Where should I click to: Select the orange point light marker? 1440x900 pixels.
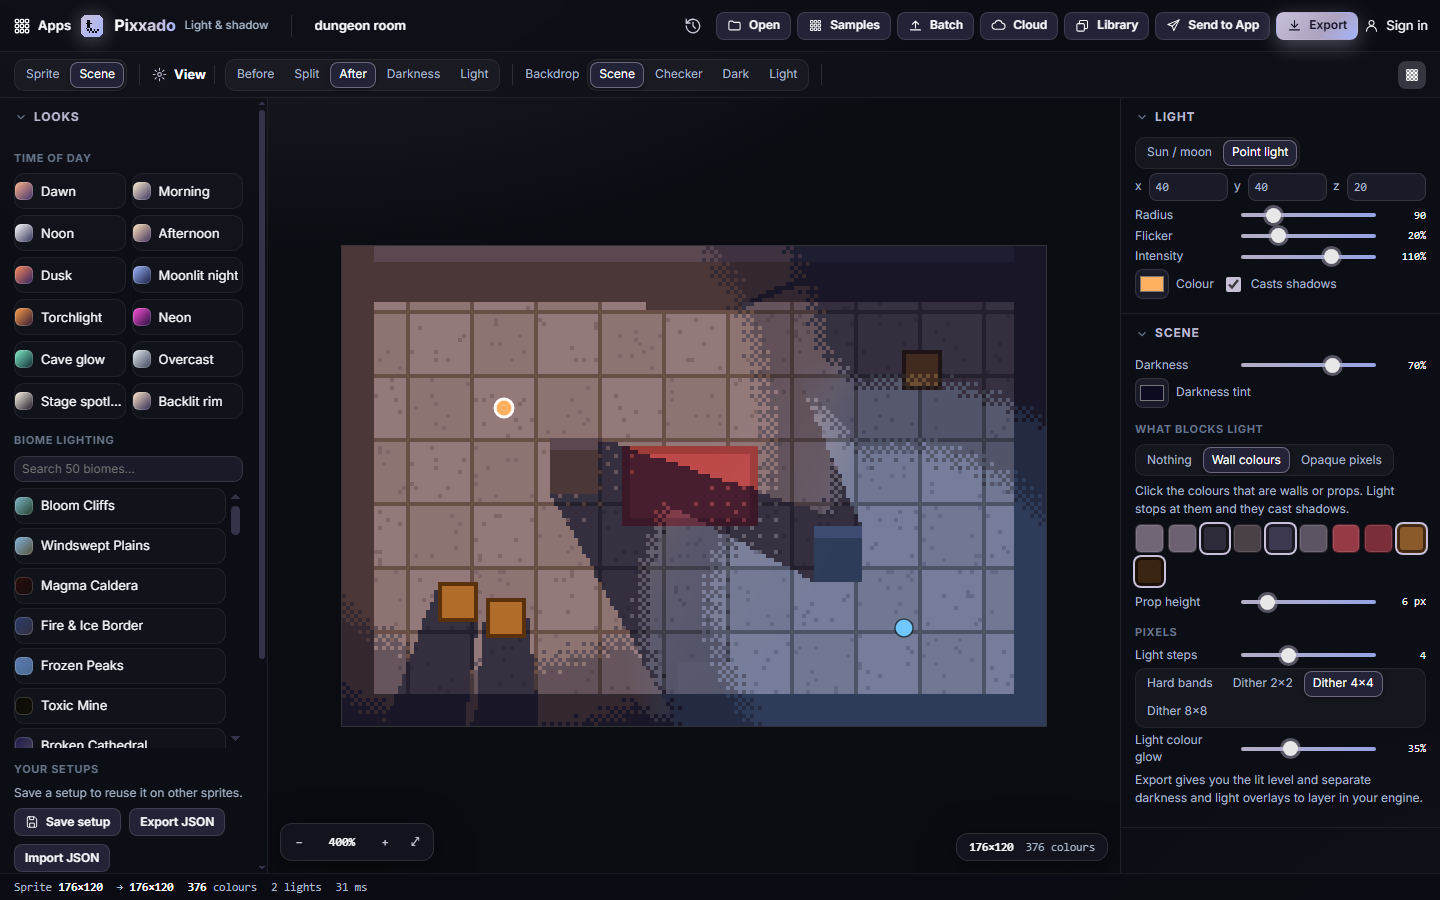point(504,408)
